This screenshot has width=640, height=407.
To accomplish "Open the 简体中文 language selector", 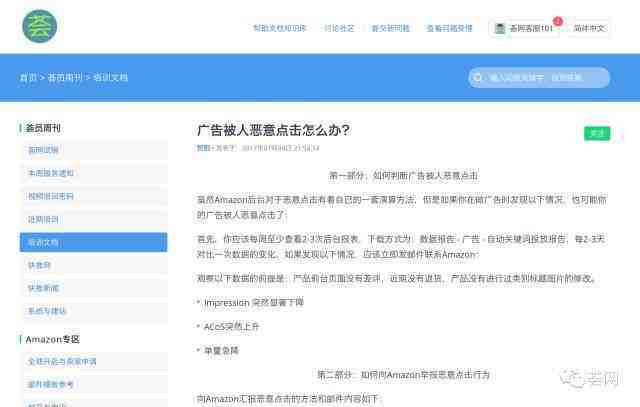I will pyautogui.click(x=589, y=28).
